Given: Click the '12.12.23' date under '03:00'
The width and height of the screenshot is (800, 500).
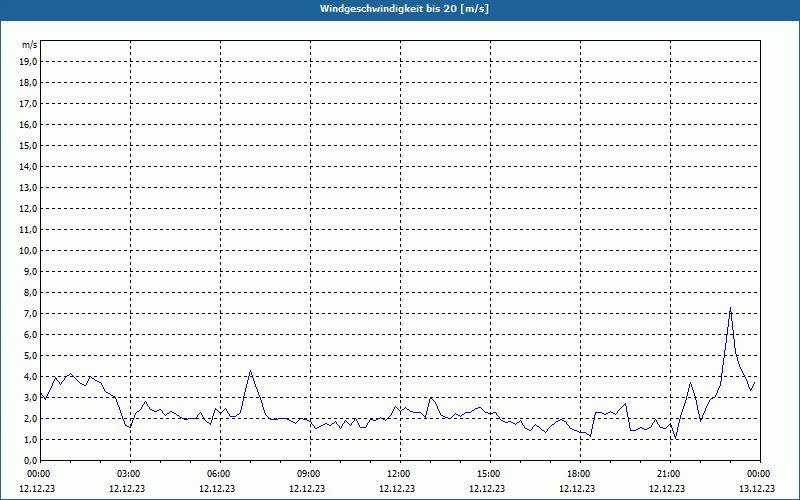Looking at the screenshot, I should coord(127,488).
